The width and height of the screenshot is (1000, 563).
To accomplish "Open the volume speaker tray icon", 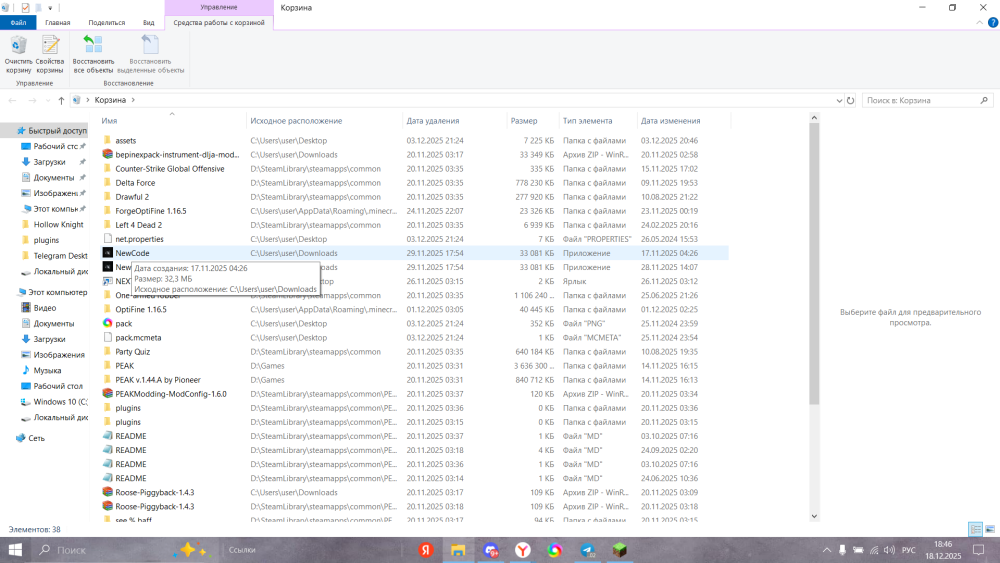I will (890, 550).
